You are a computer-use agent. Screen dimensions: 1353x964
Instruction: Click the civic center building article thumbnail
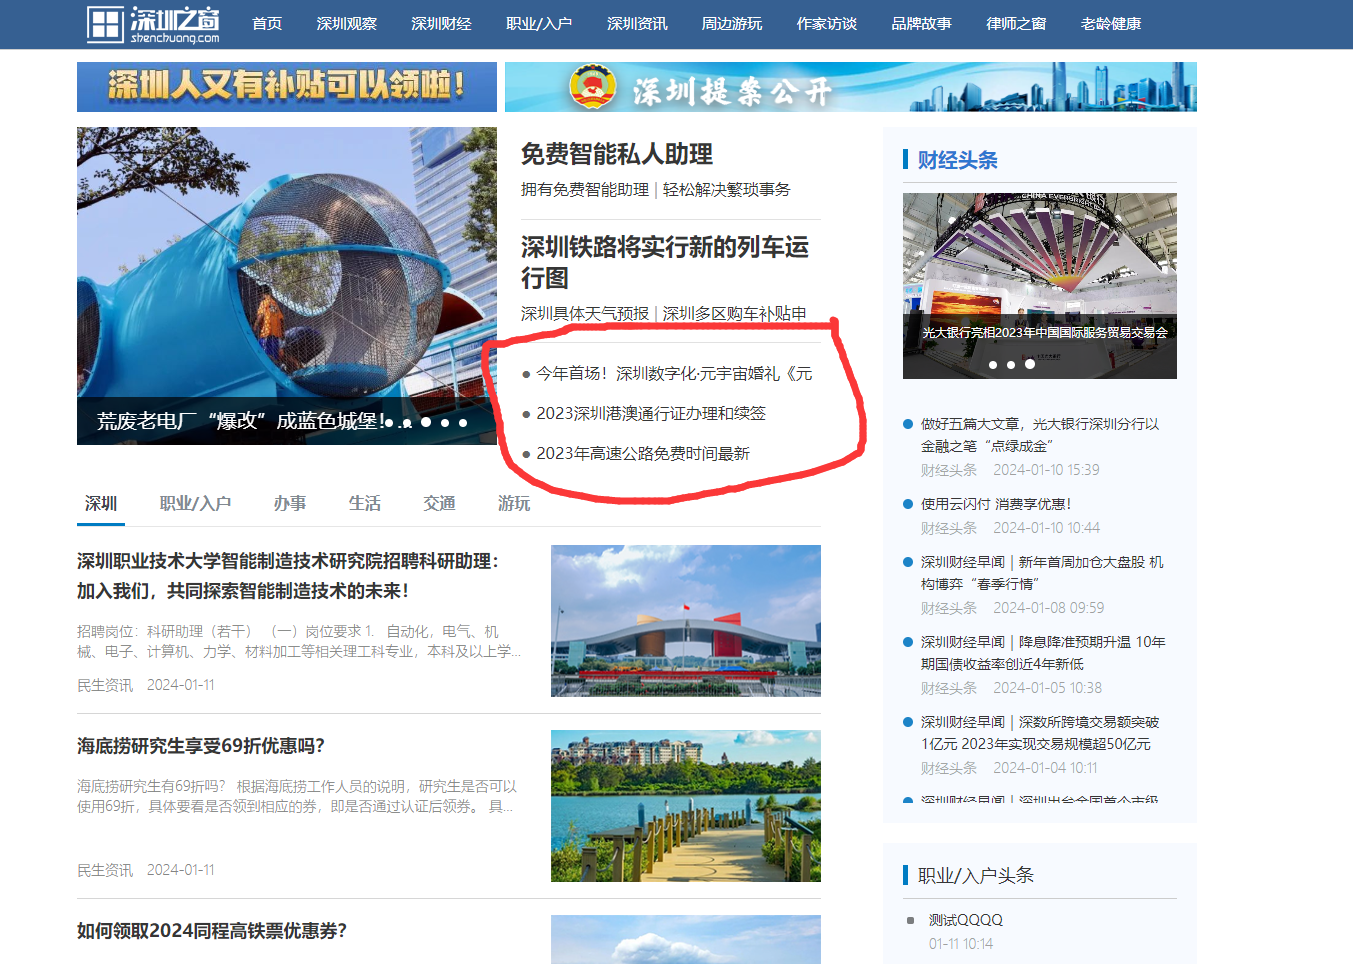(x=686, y=621)
